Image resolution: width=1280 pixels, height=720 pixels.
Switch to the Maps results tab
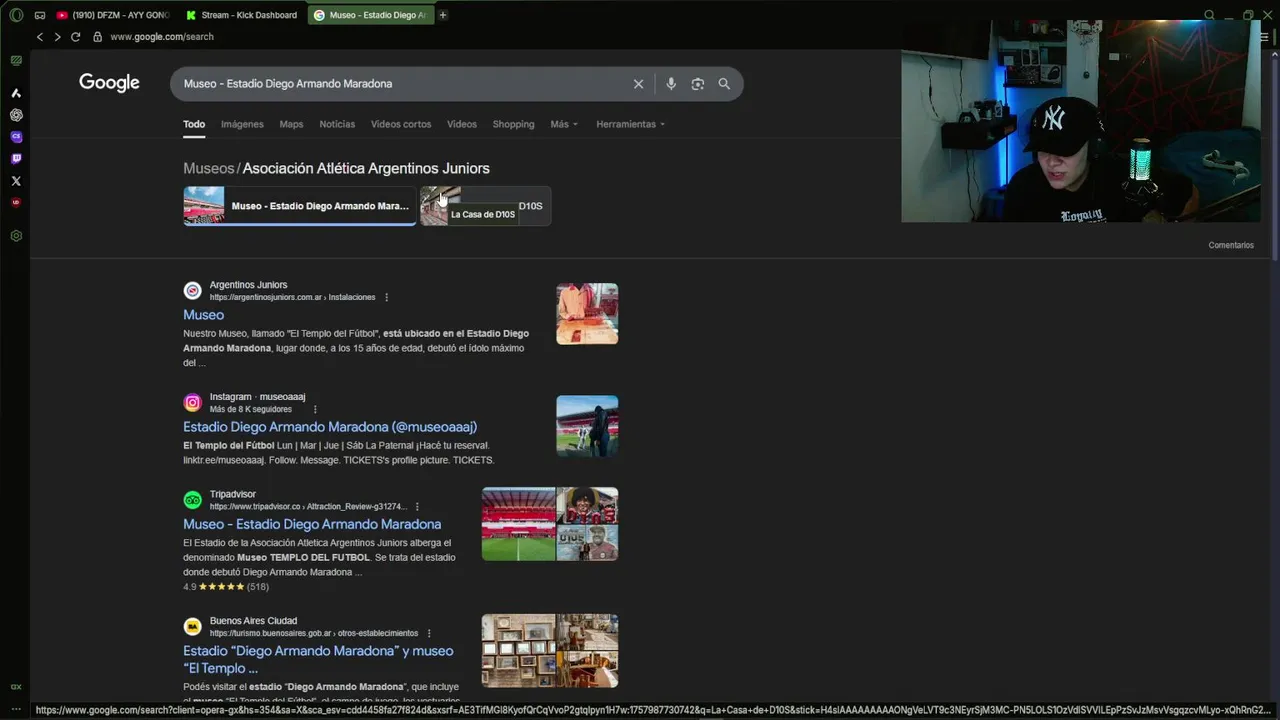pyautogui.click(x=291, y=124)
